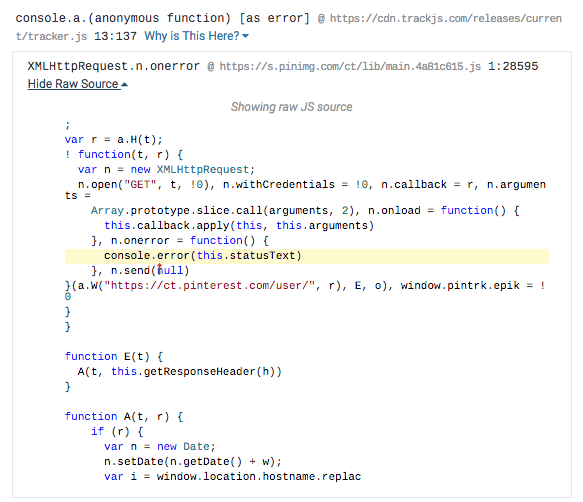The image size is (583, 502).
Task: Click the 'A(t, this.getResponseHeader(h))' line
Action: (x=180, y=371)
